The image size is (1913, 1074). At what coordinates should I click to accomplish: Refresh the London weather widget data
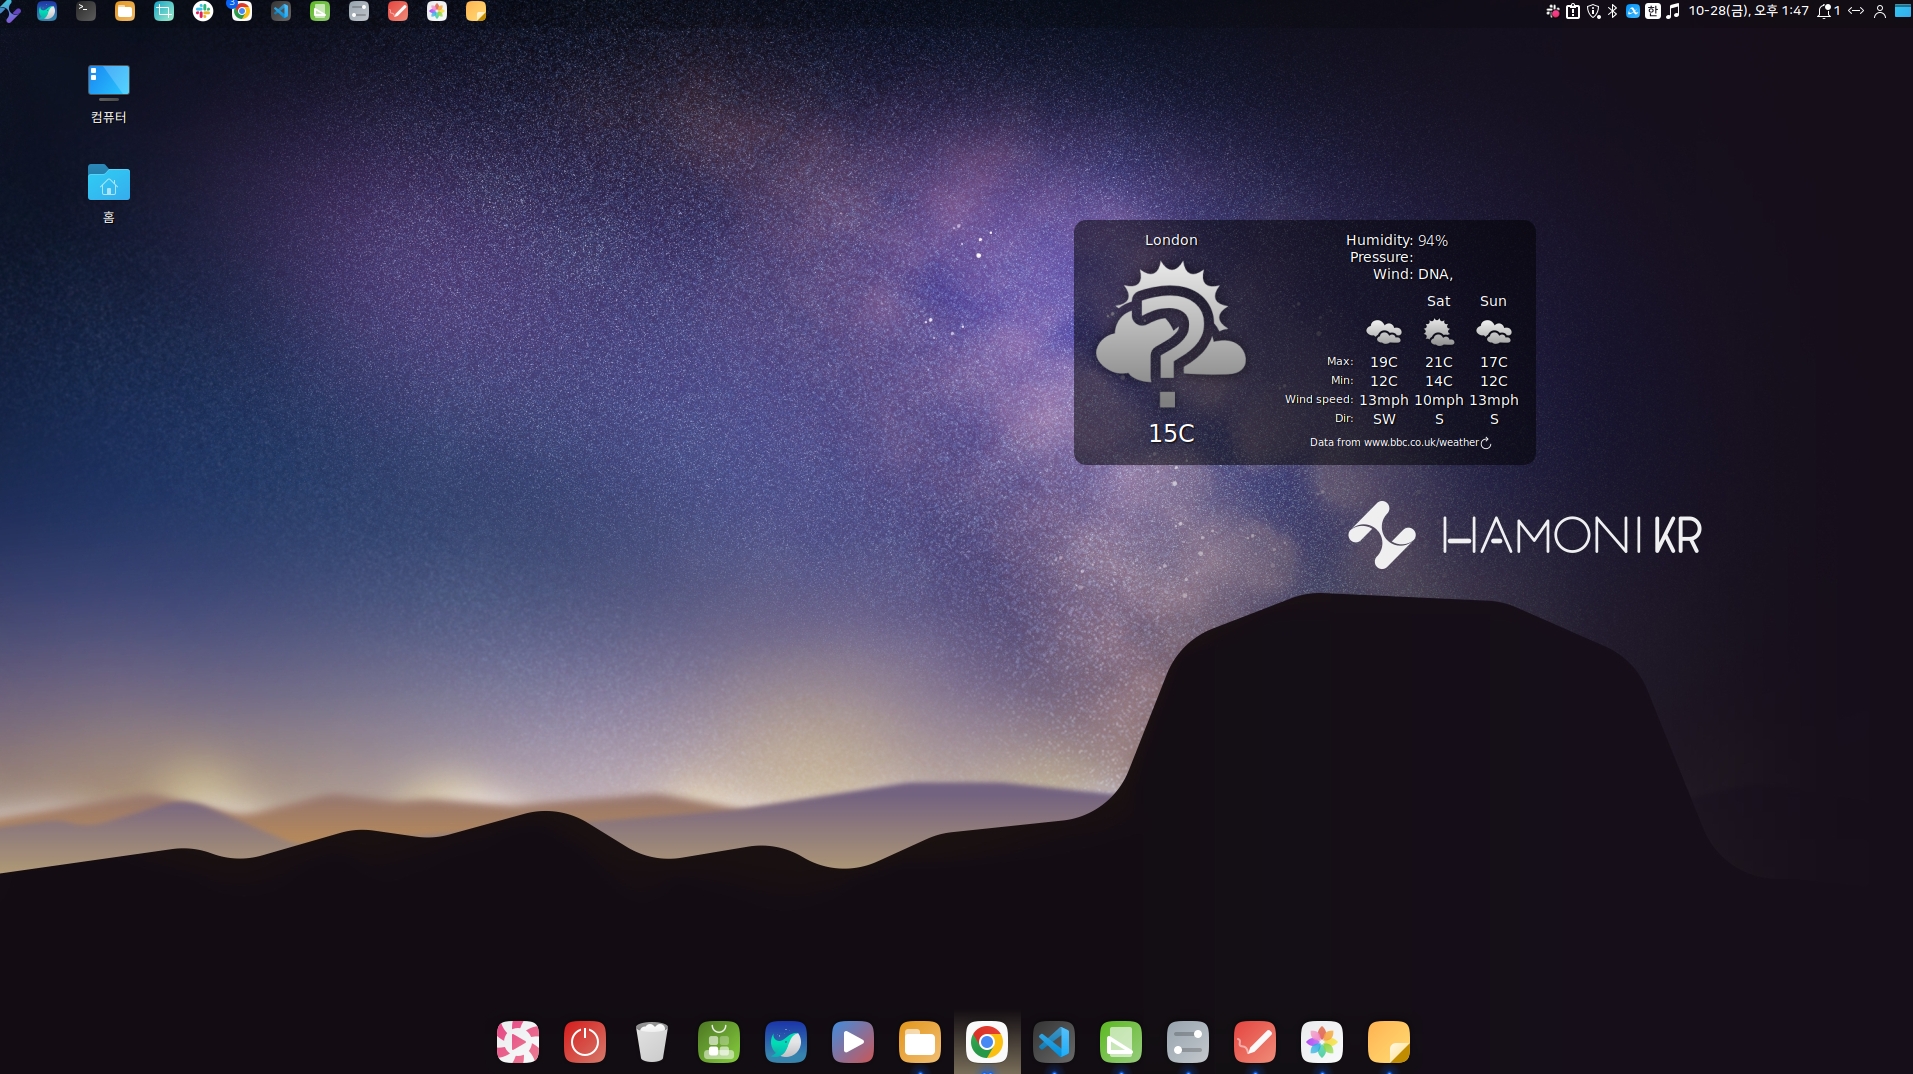point(1486,443)
